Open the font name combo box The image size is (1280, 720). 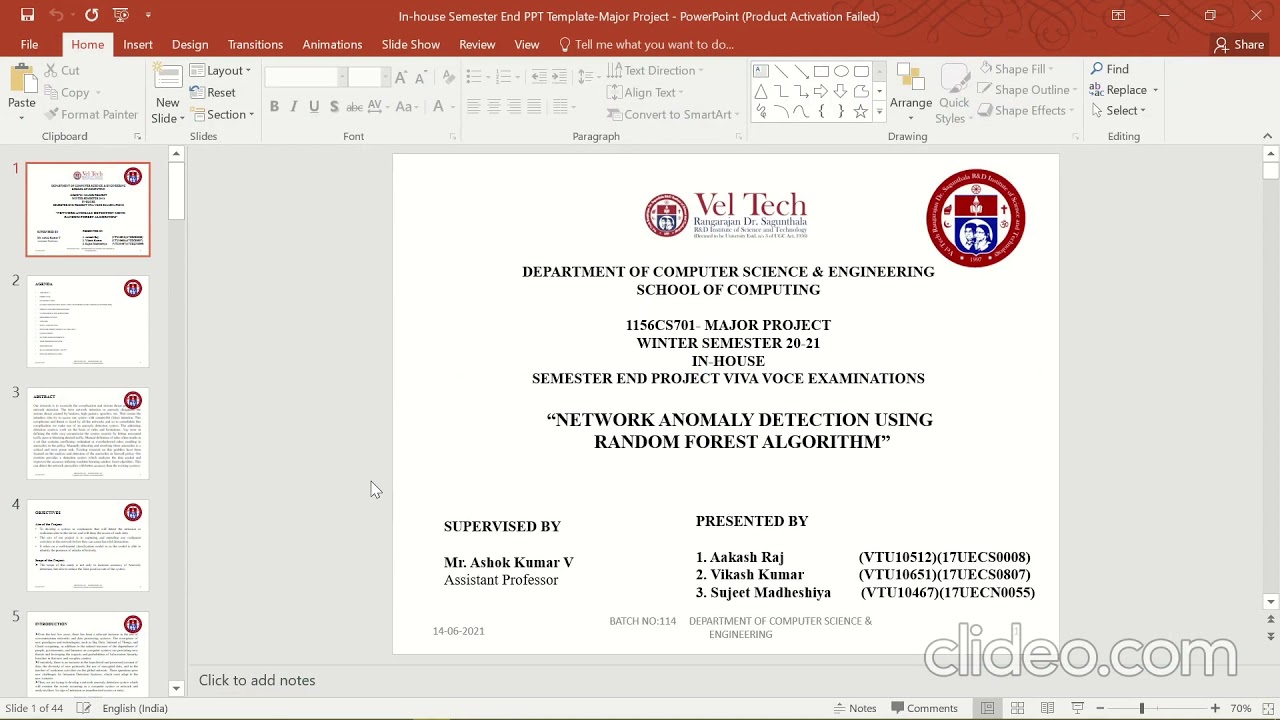[305, 77]
